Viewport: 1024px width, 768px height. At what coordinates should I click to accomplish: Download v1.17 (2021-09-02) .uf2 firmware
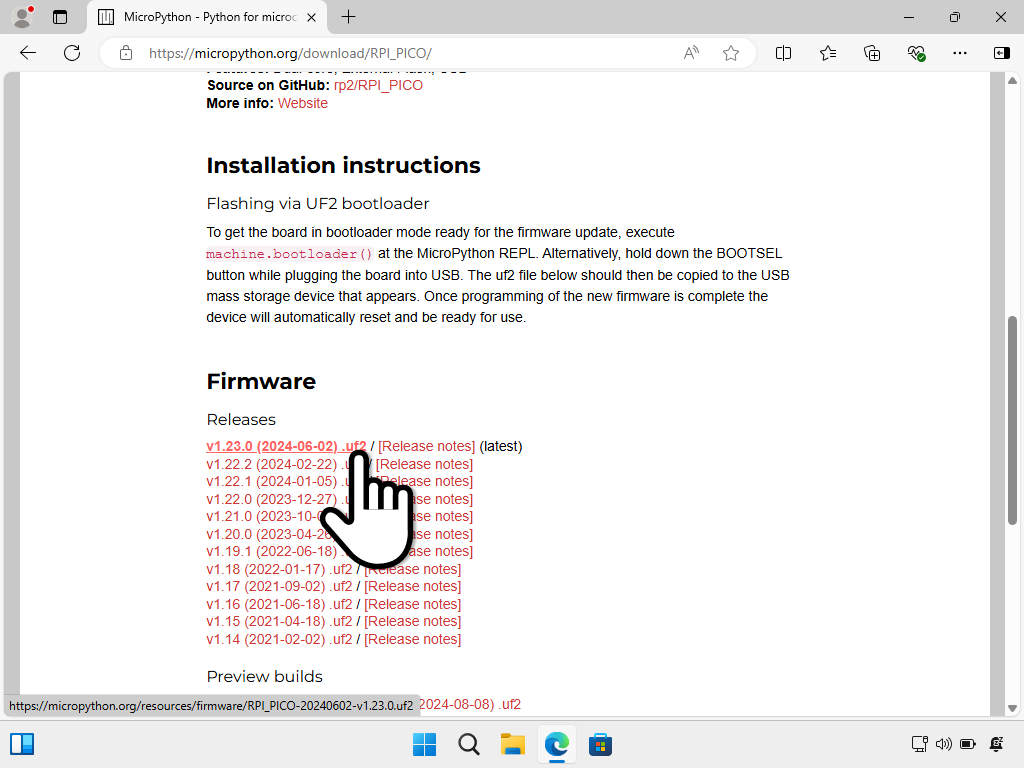point(279,586)
